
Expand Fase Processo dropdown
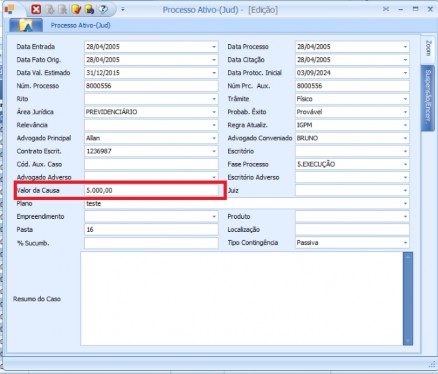coord(405,164)
